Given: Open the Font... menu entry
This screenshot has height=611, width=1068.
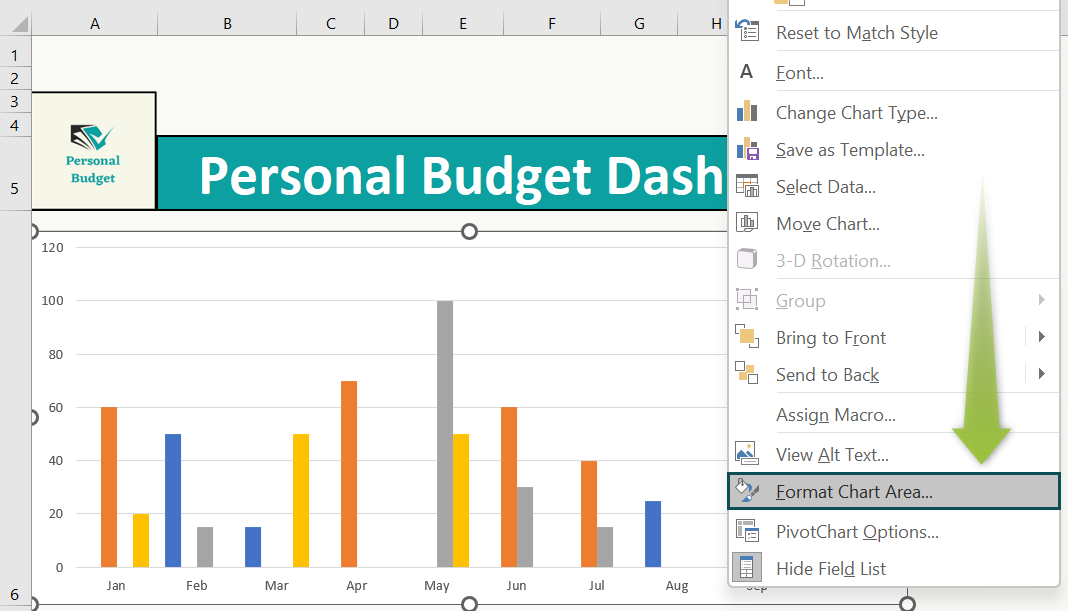Looking at the screenshot, I should 800,73.
